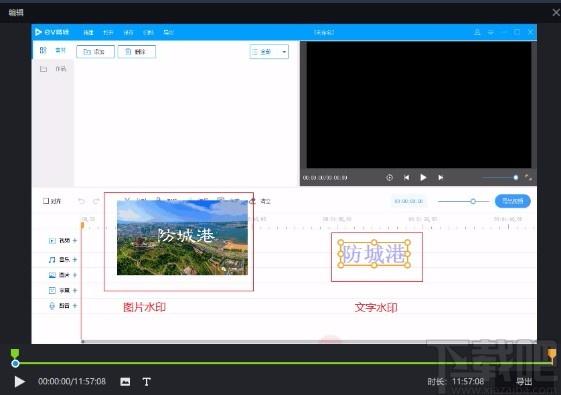Screen dimensions: 561x395
Task: Add a text watermark with the T icon
Action: coord(146,382)
